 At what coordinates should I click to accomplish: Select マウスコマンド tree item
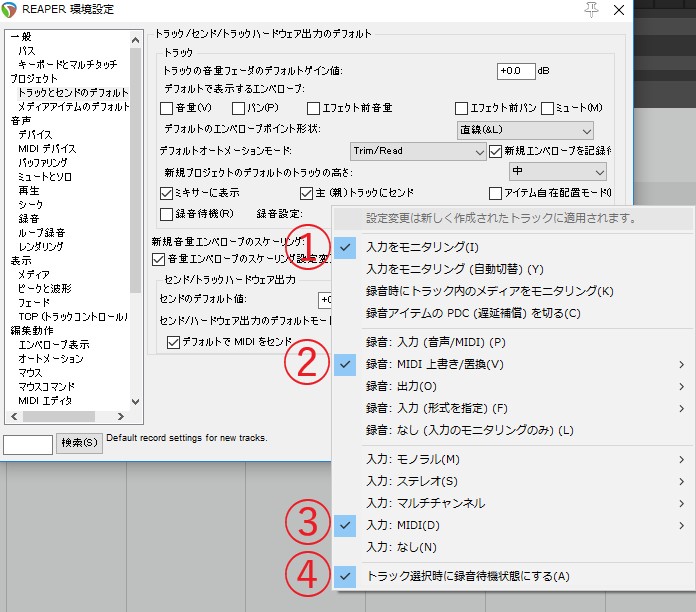46,387
